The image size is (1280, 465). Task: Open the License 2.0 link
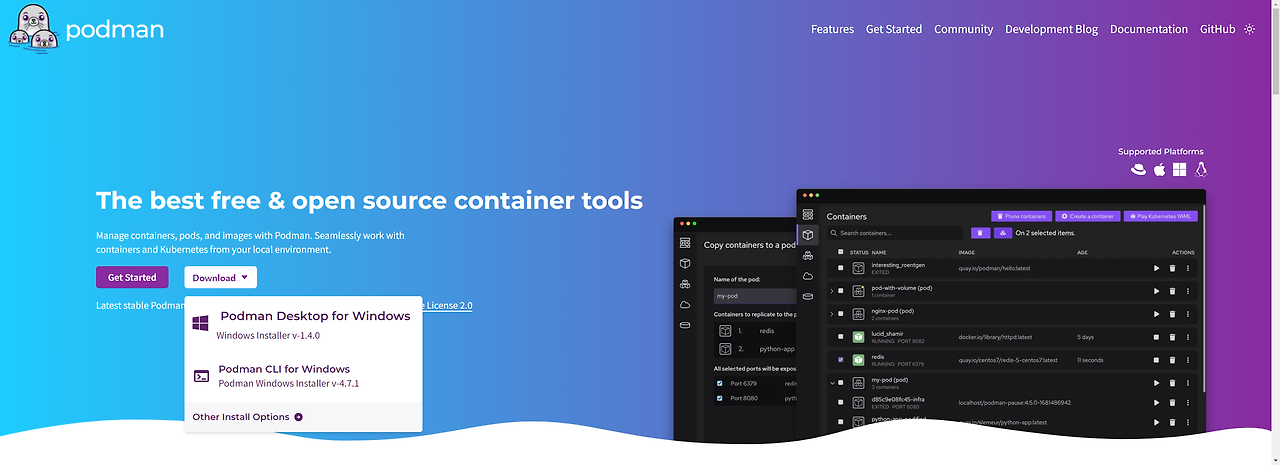point(448,305)
